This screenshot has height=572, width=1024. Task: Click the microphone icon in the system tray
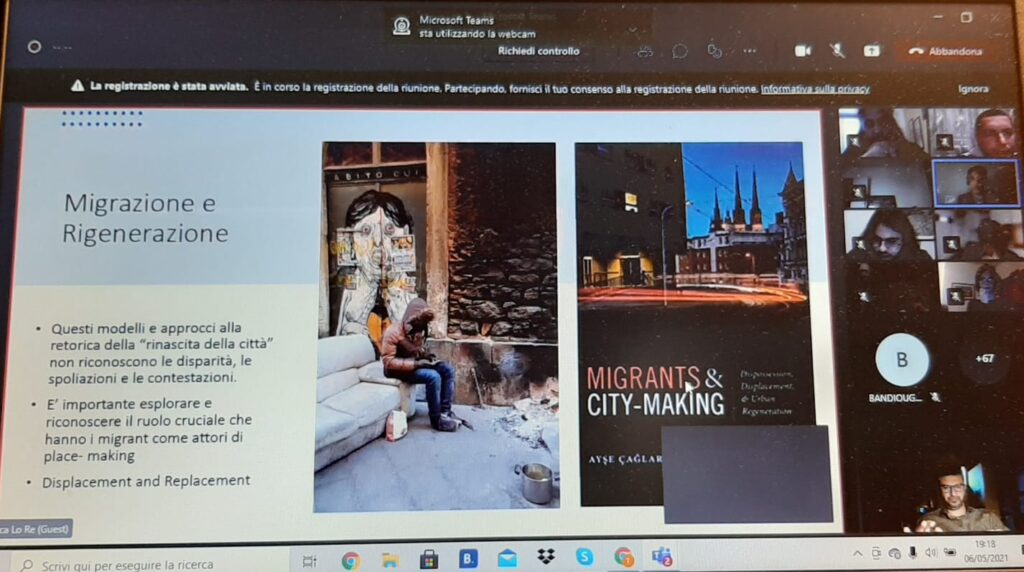click(x=912, y=553)
